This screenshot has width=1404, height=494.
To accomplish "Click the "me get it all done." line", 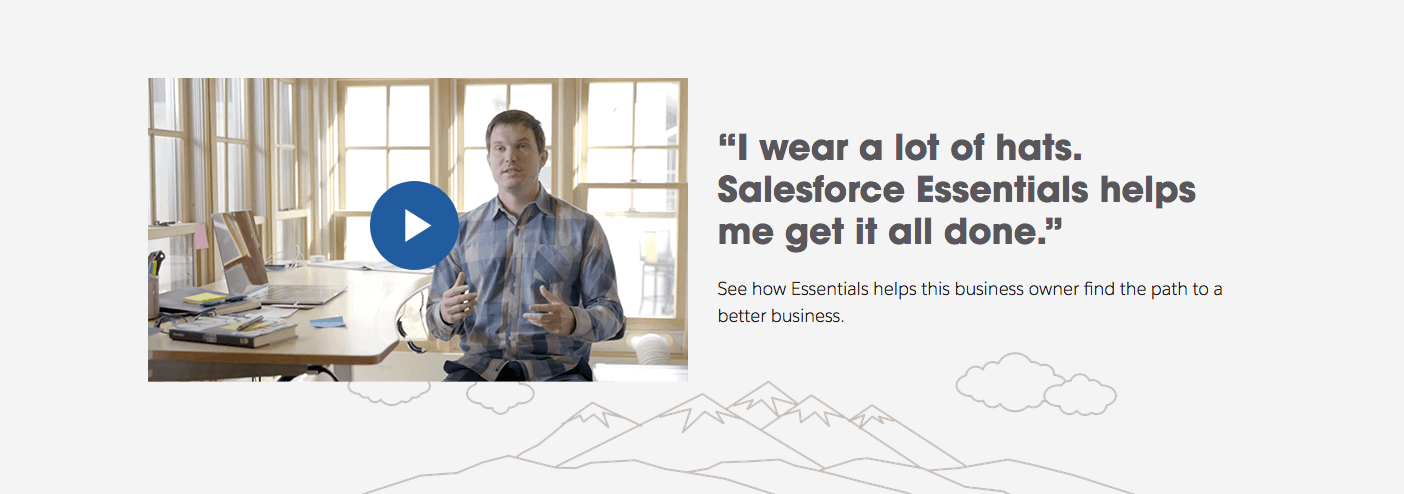I will pyautogui.click(x=890, y=231).
